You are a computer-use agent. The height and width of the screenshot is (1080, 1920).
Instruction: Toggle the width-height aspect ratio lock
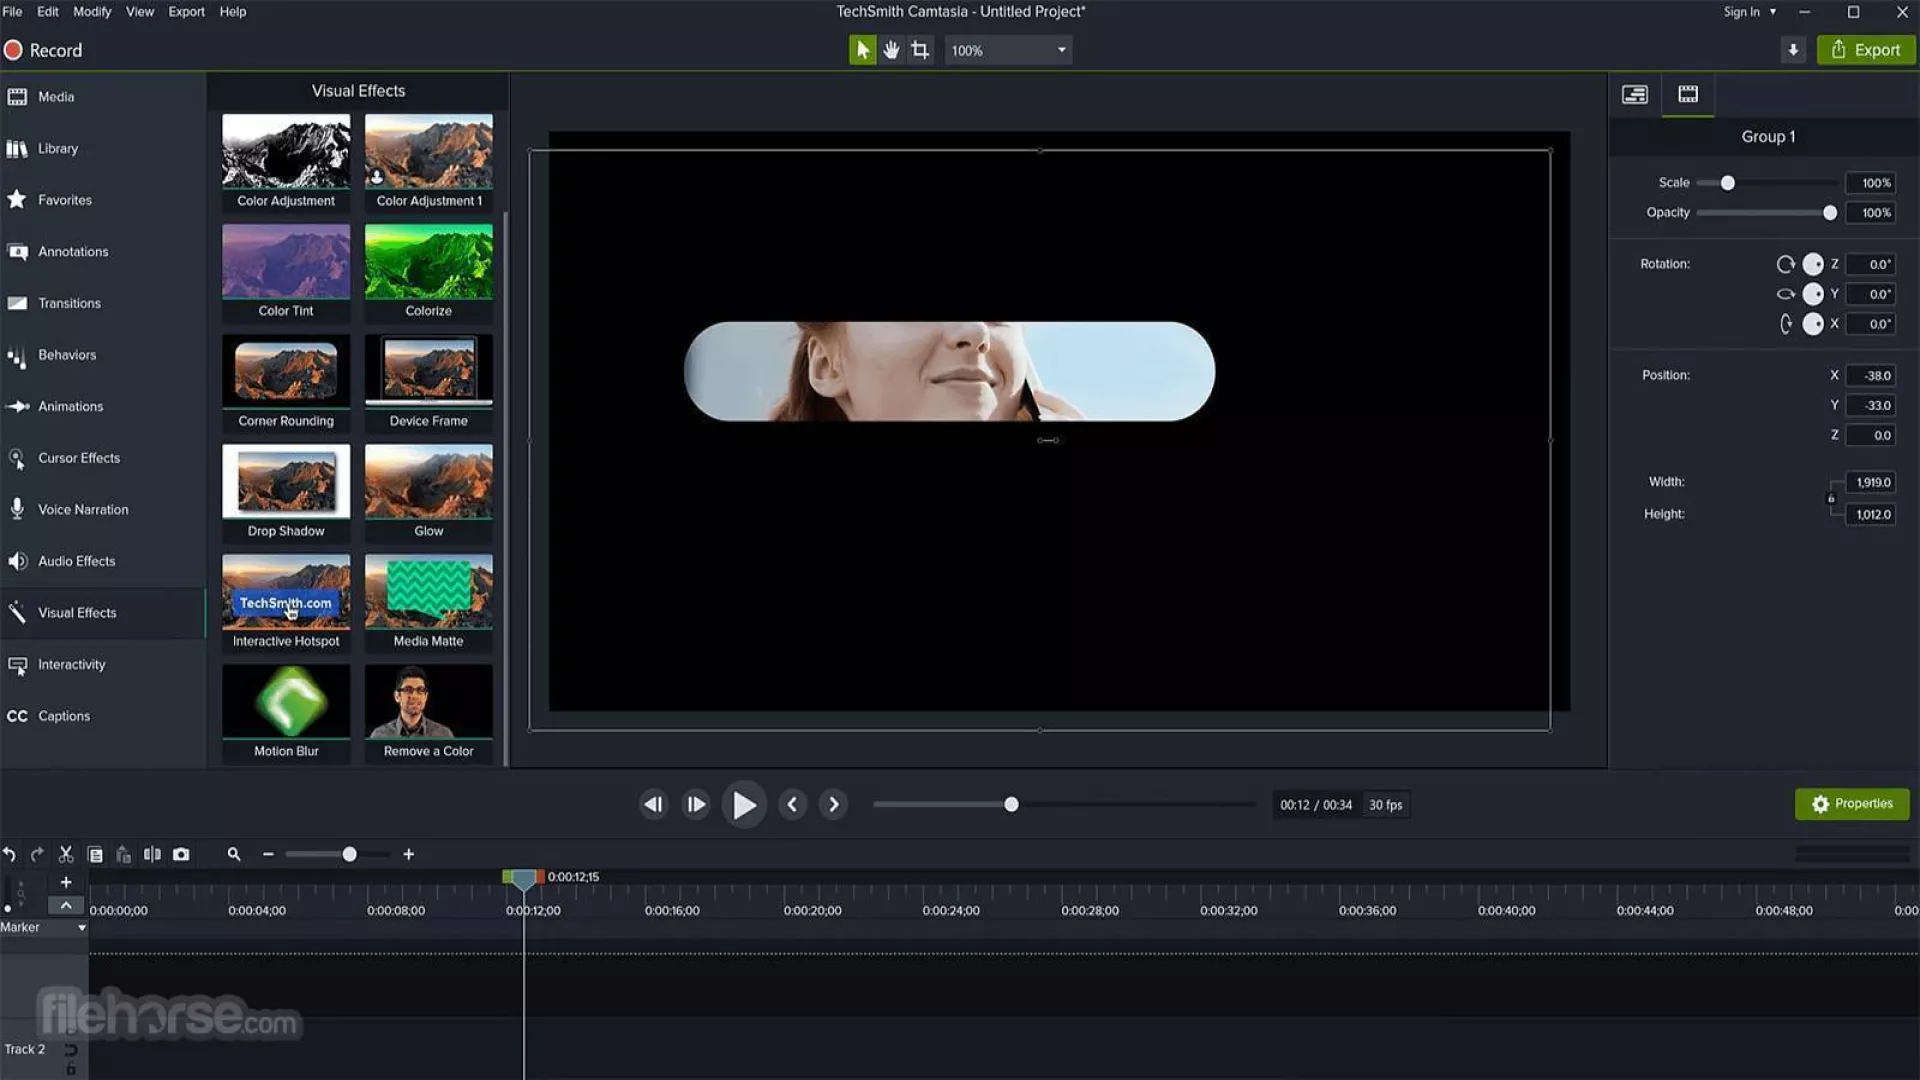(x=1831, y=498)
